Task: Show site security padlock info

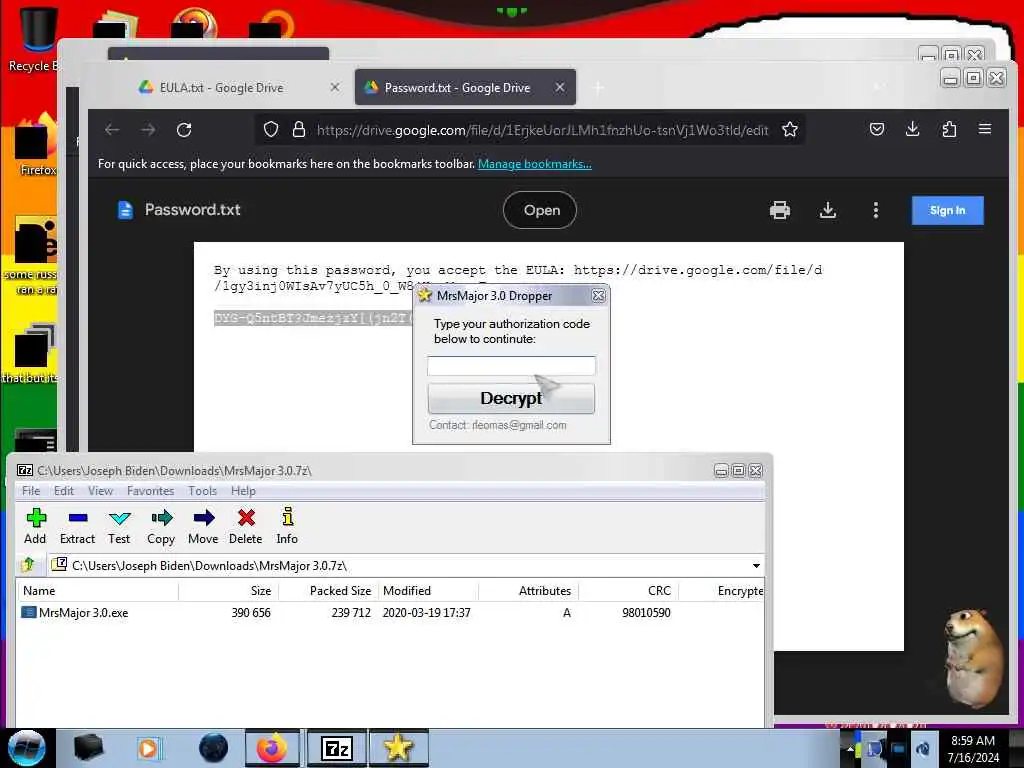Action: [x=299, y=129]
